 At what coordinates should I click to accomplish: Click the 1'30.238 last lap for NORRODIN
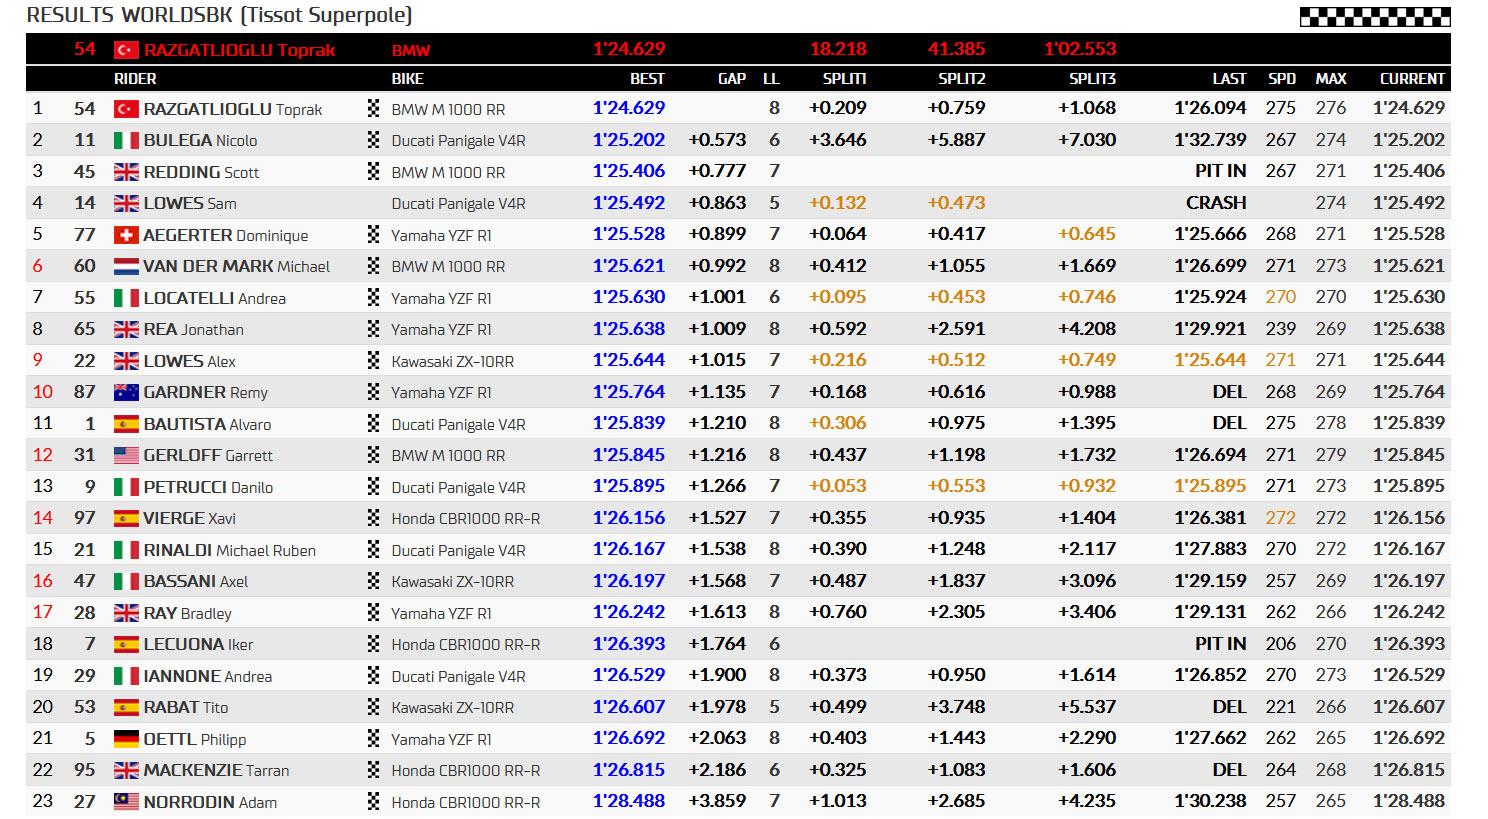point(1210,801)
